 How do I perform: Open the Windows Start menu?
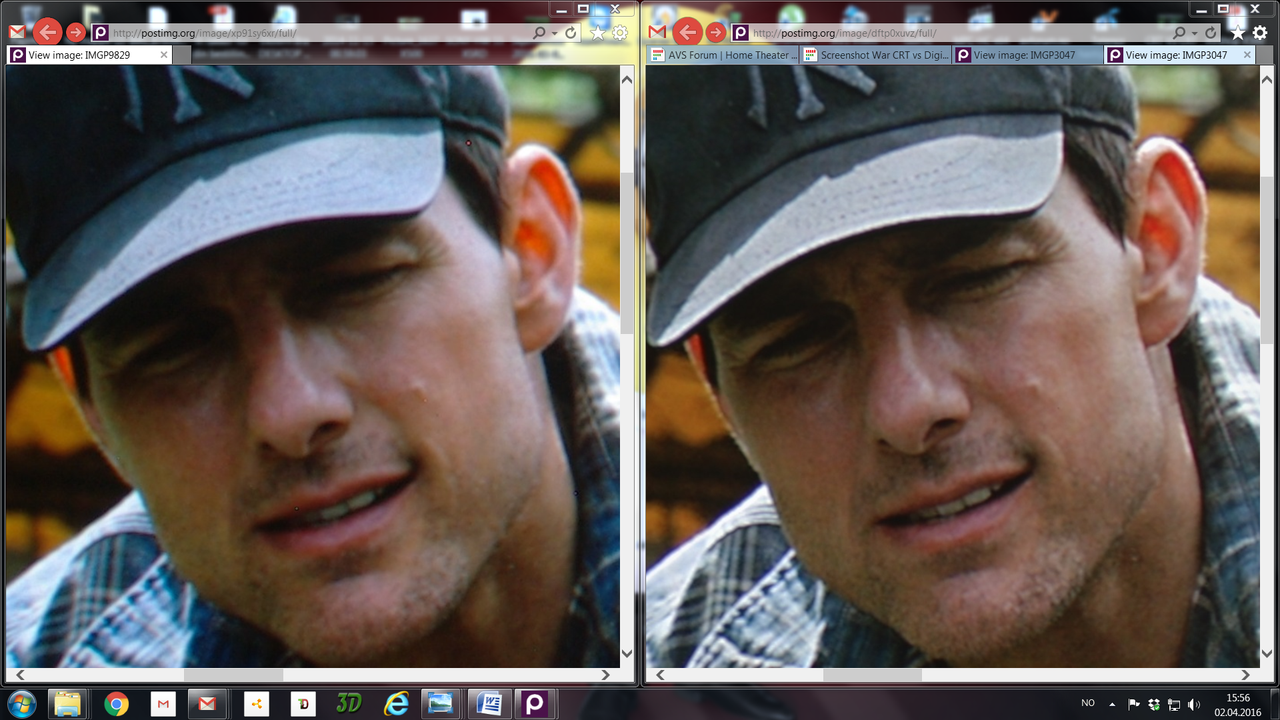tap(21, 704)
